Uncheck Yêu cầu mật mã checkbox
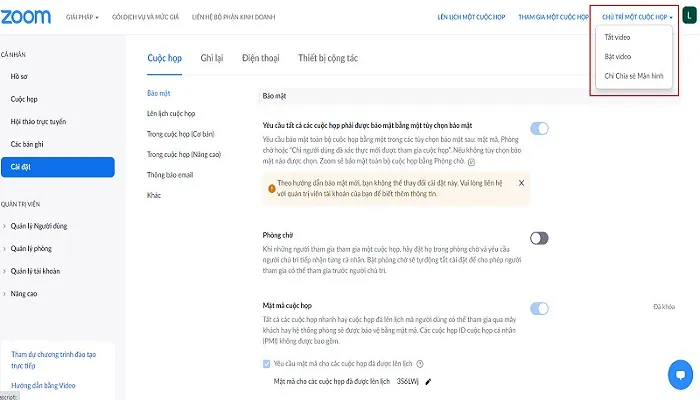700x400 pixels. point(266,364)
